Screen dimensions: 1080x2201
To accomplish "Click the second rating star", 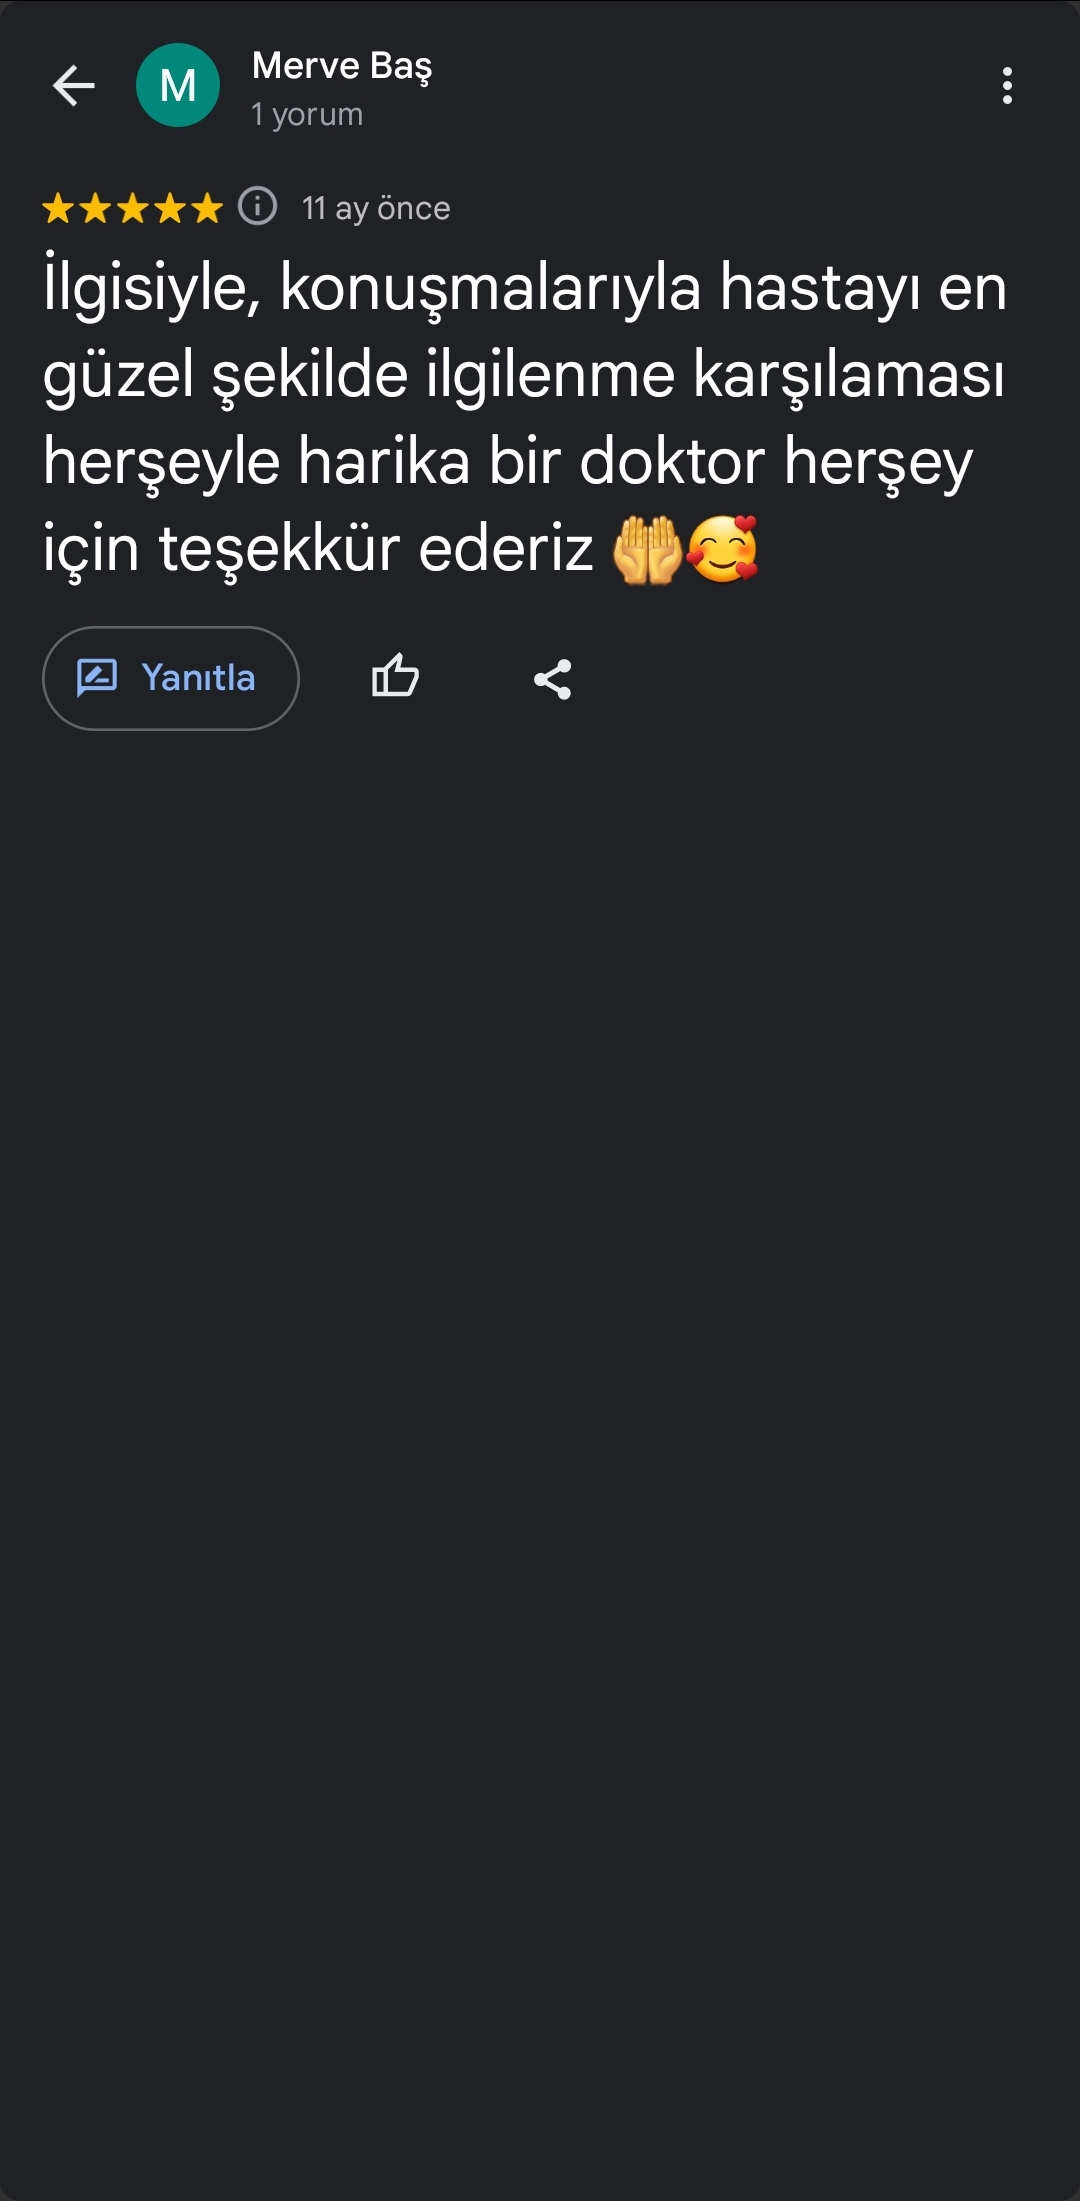I will pos(95,209).
